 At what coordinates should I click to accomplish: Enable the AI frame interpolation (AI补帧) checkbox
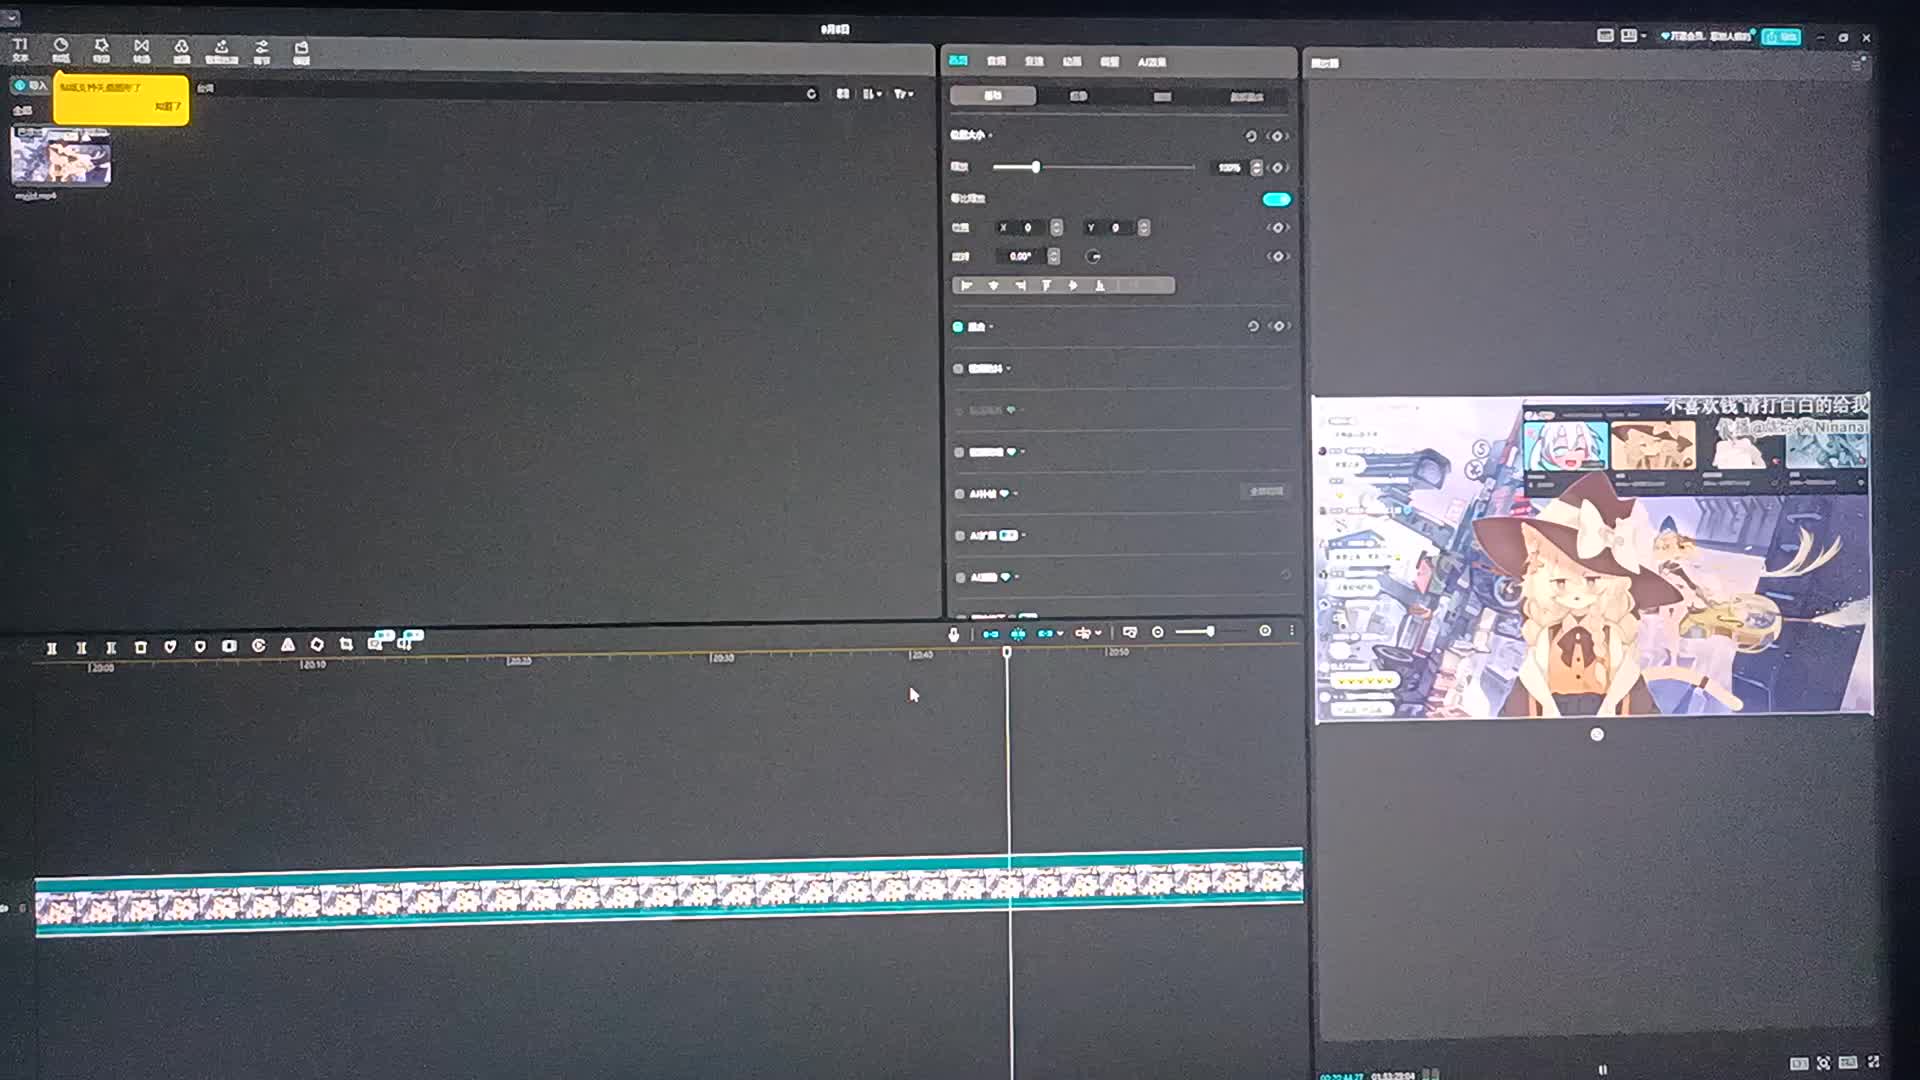(959, 494)
